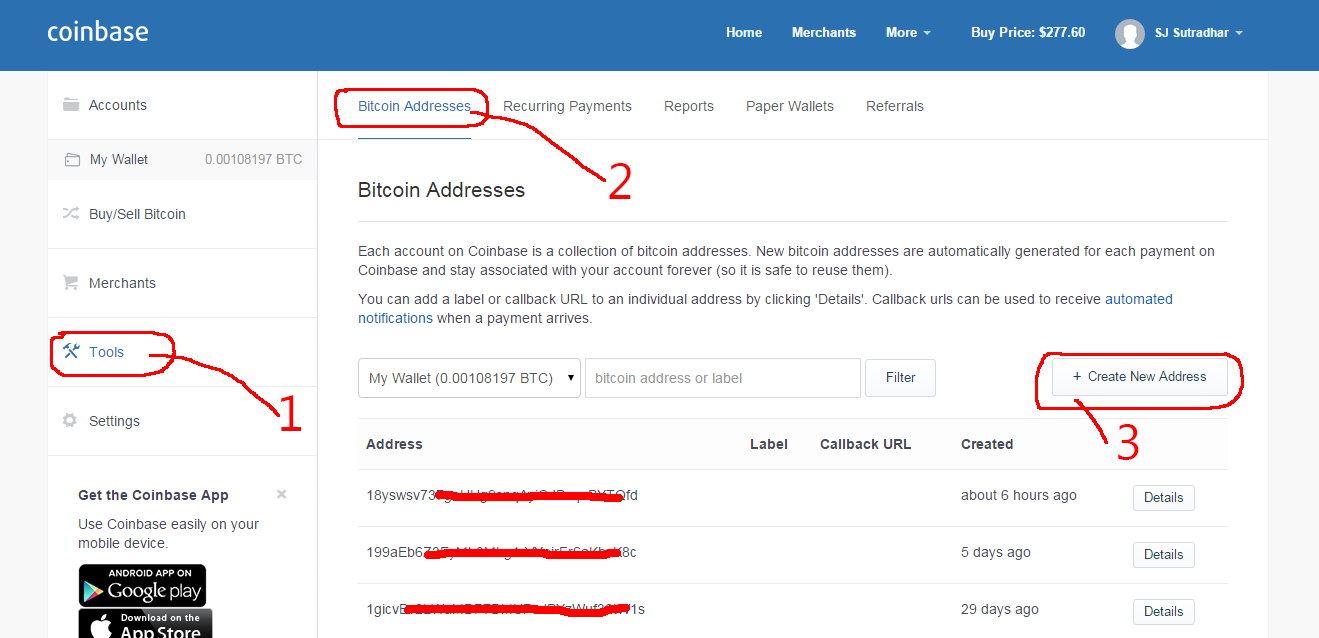Click the '29 days ago' cell
The width and height of the screenshot is (1319, 638).
pyautogui.click(x=1000, y=609)
